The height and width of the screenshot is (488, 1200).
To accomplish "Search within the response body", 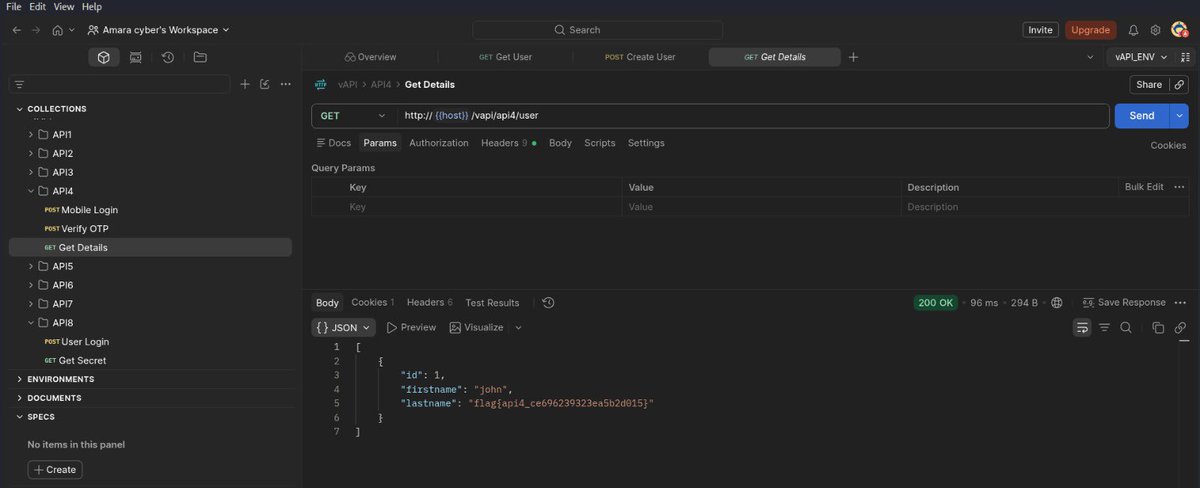I will (1126, 327).
